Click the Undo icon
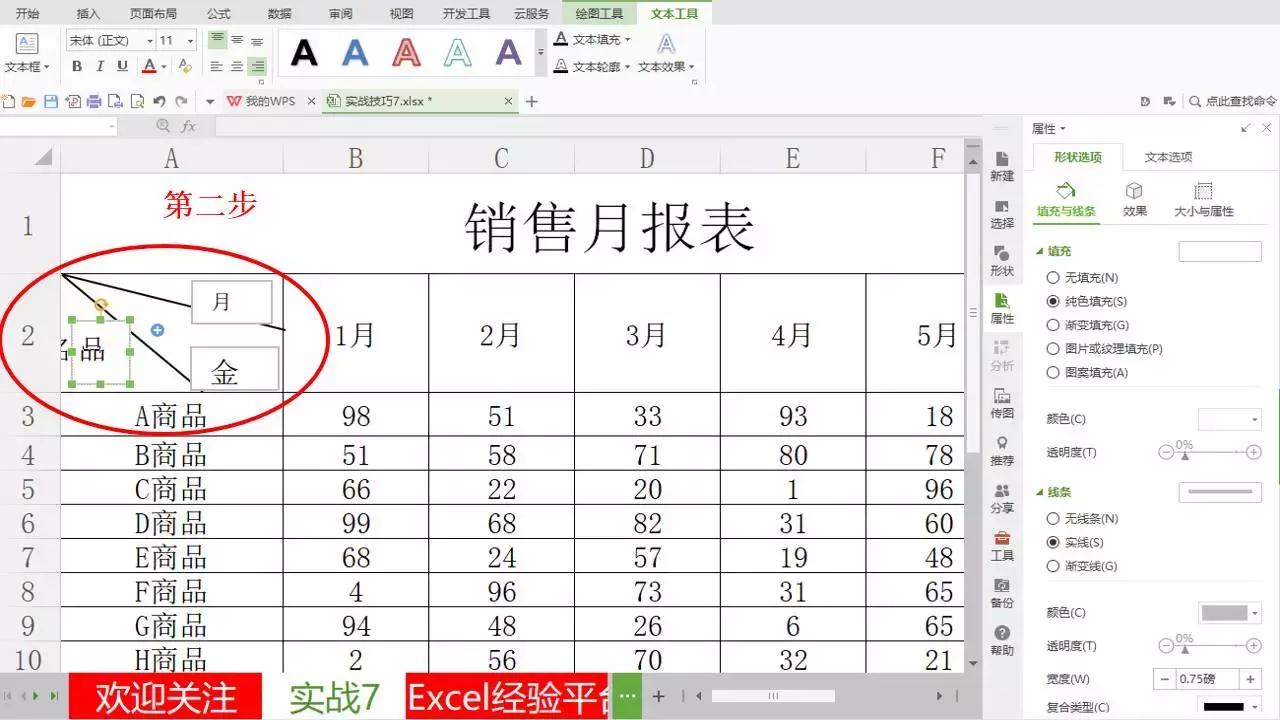This screenshot has height=720, width=1280. pos(160,100)
